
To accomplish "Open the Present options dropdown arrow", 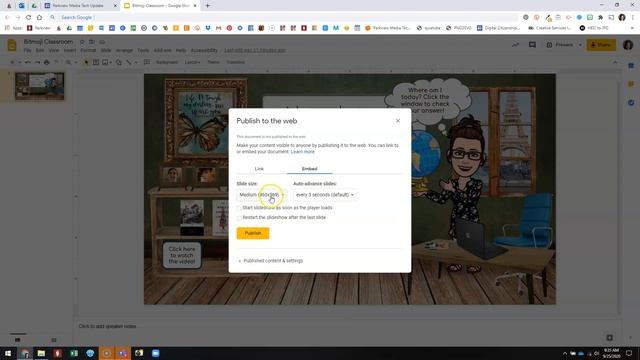I will [580, 45].
